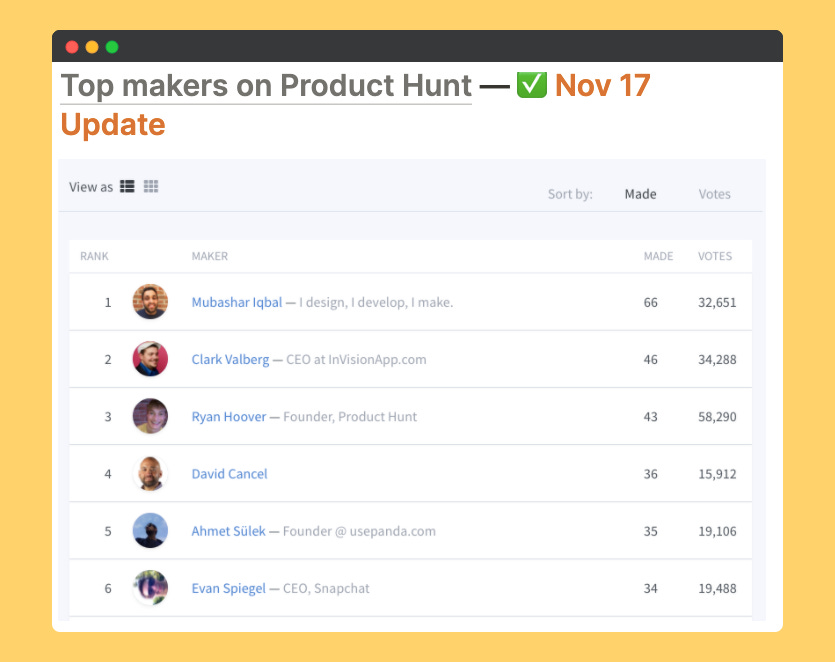Click made count 34
Image resolution: width=835 pixels, height=662 pixels.
click(650, 589)
